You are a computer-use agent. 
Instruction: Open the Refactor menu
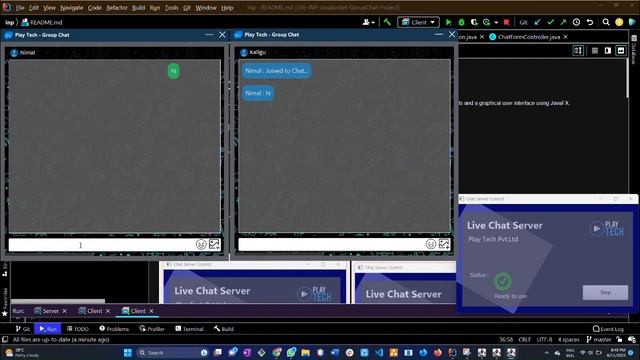(x=117, y=8)
